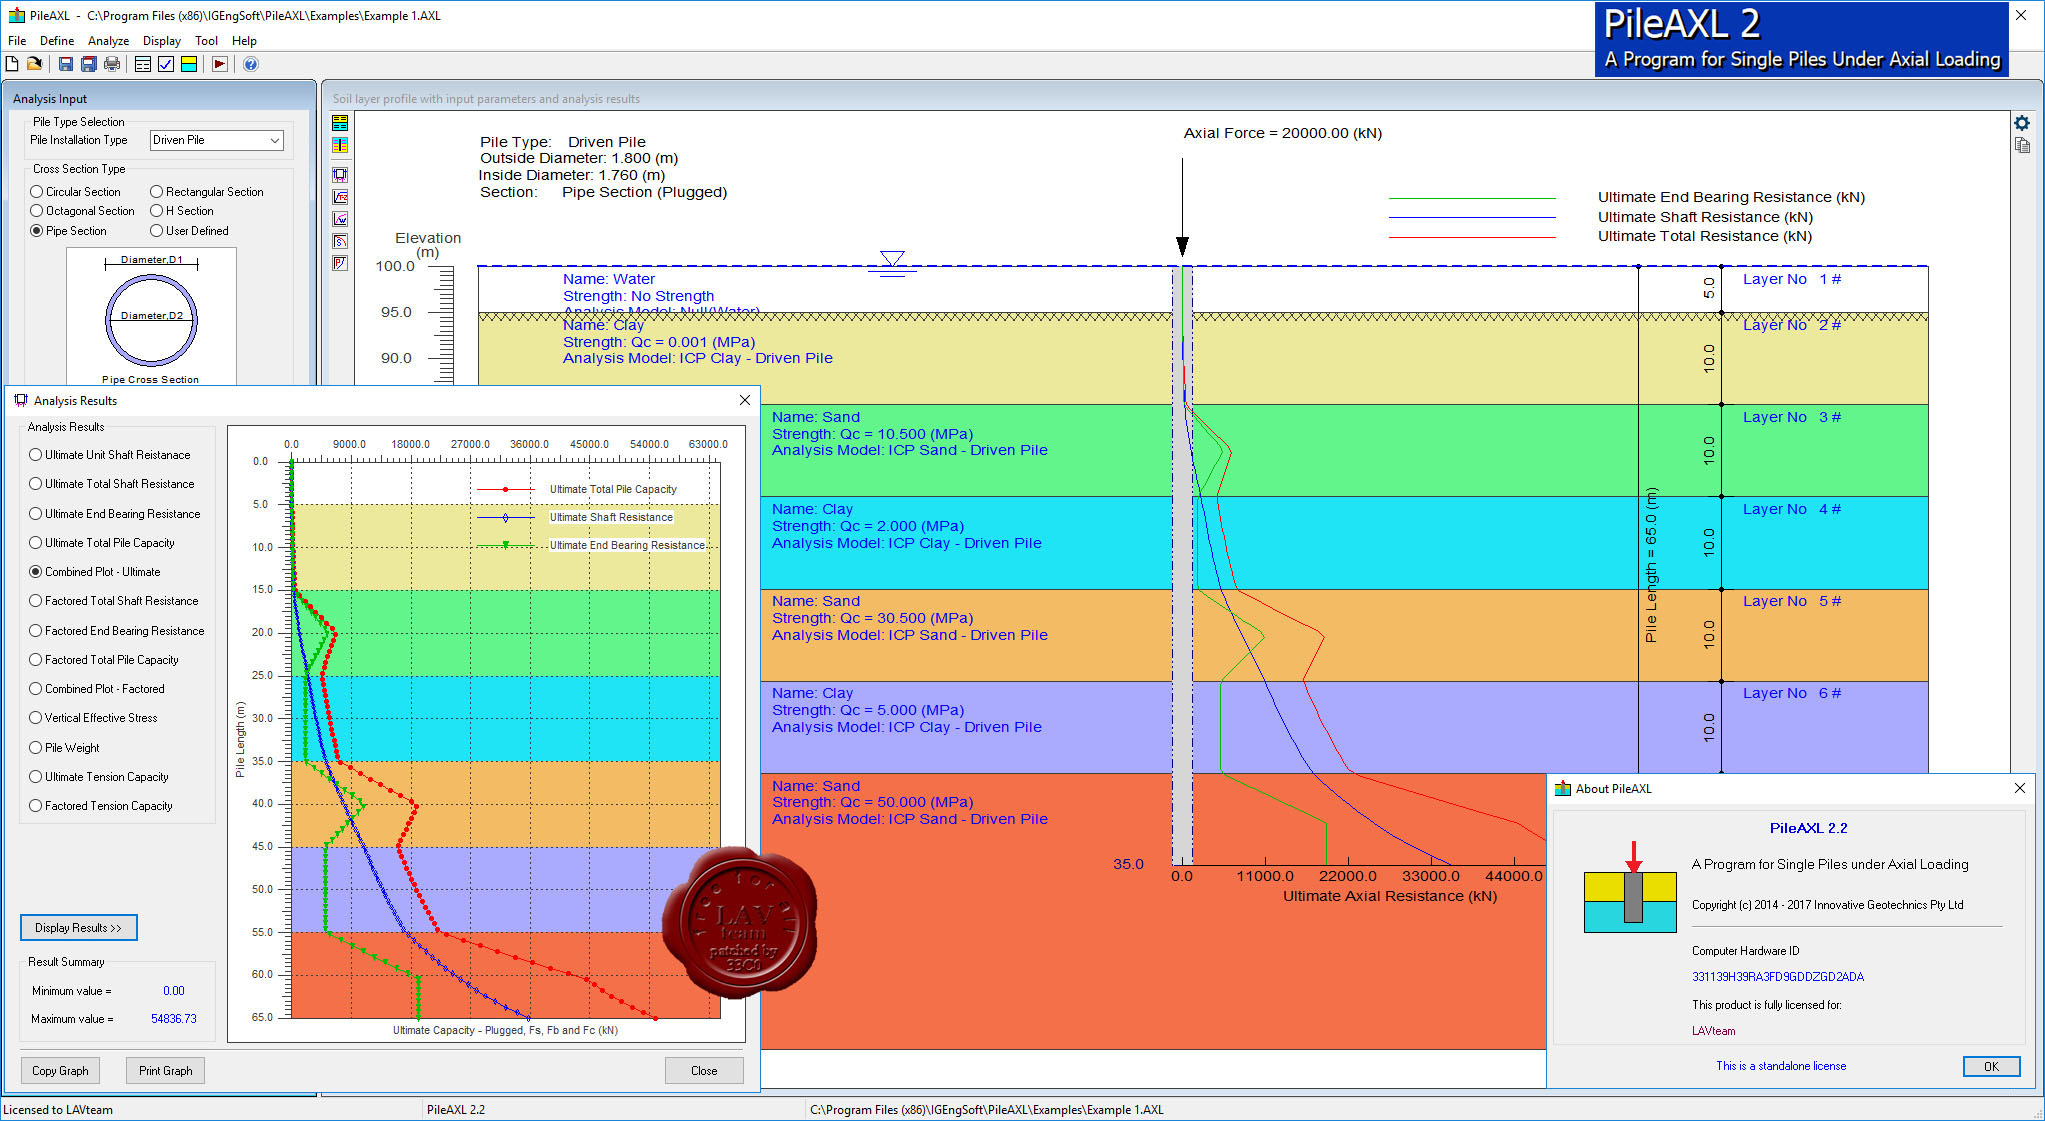Click the side icon marked P

[x=340, y=263]
